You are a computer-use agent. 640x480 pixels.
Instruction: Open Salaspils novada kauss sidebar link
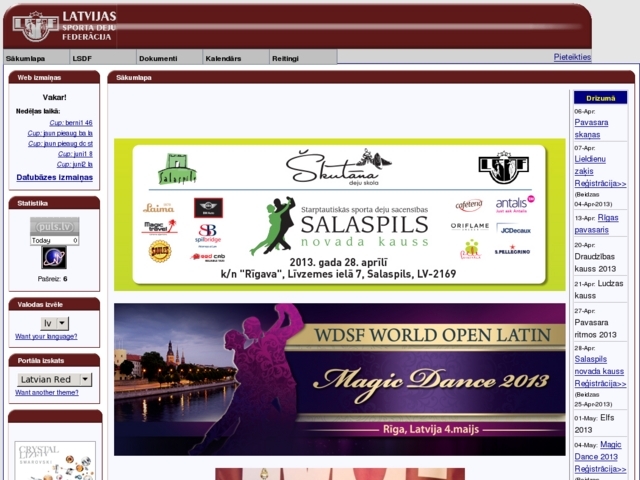coord(599,365)
